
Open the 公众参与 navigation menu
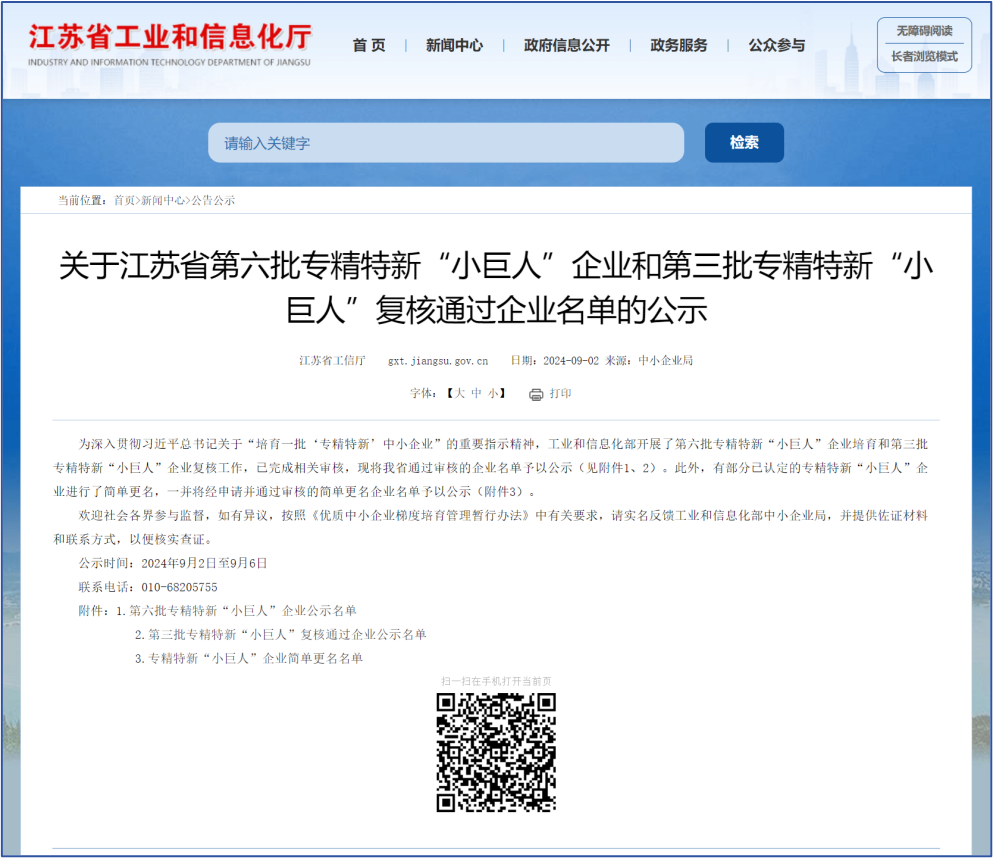click(776, 45)
